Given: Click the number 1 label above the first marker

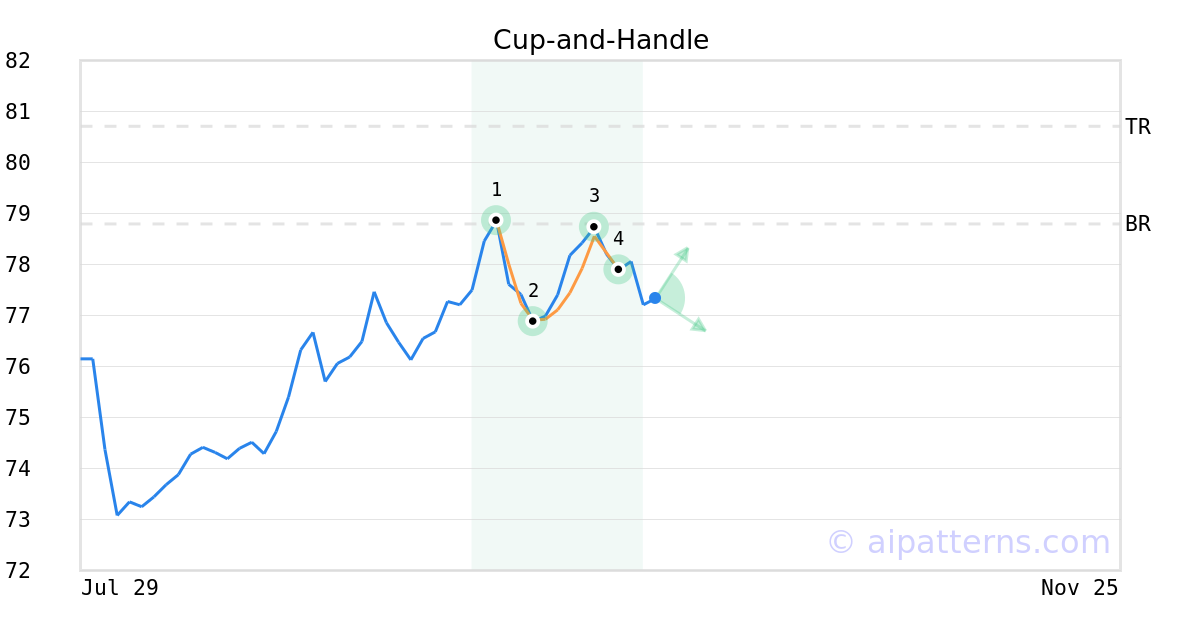Looking at the screenshot, I should tap(496, 190).
